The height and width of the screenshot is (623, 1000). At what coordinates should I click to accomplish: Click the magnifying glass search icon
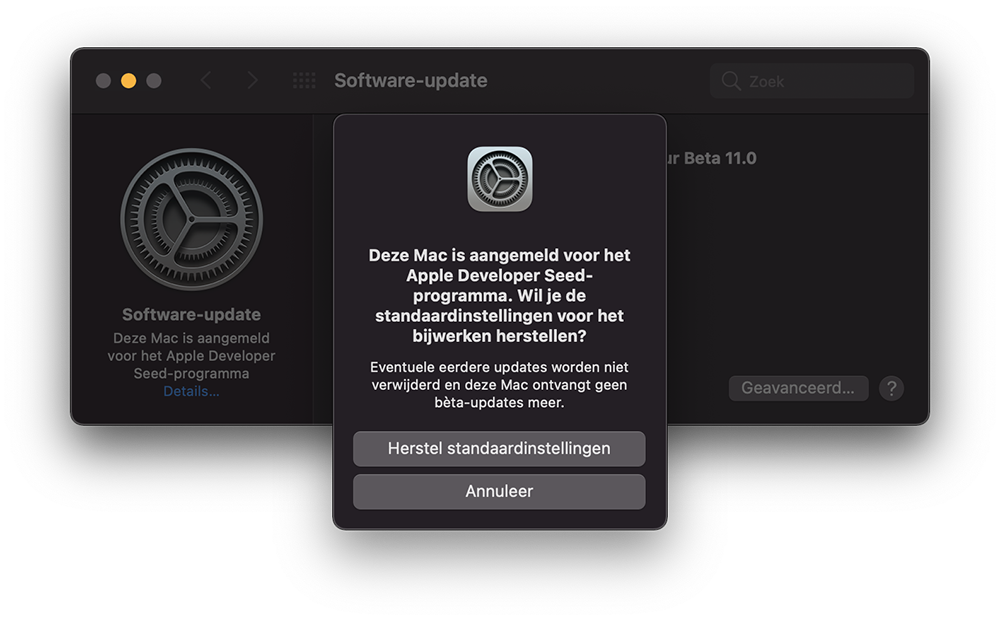(731, 81)
